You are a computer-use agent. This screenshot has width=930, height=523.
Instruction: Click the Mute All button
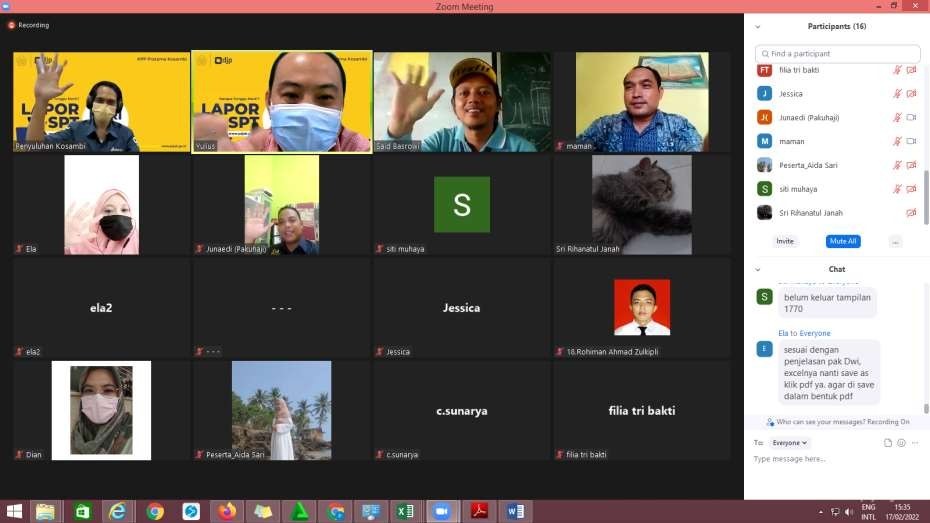[843, 241]
